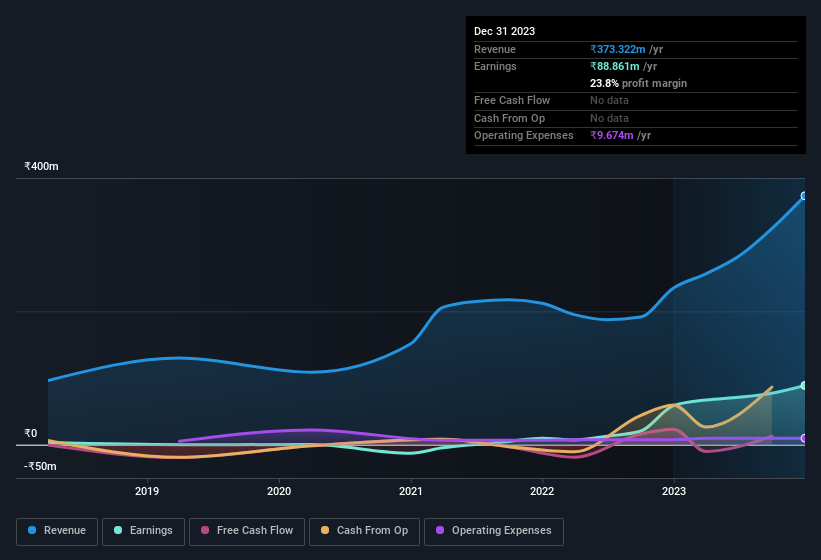This screenshot has height=560, width=821.
Task: Click the ₹88.861m earnings value
Action: coord(615,66)
